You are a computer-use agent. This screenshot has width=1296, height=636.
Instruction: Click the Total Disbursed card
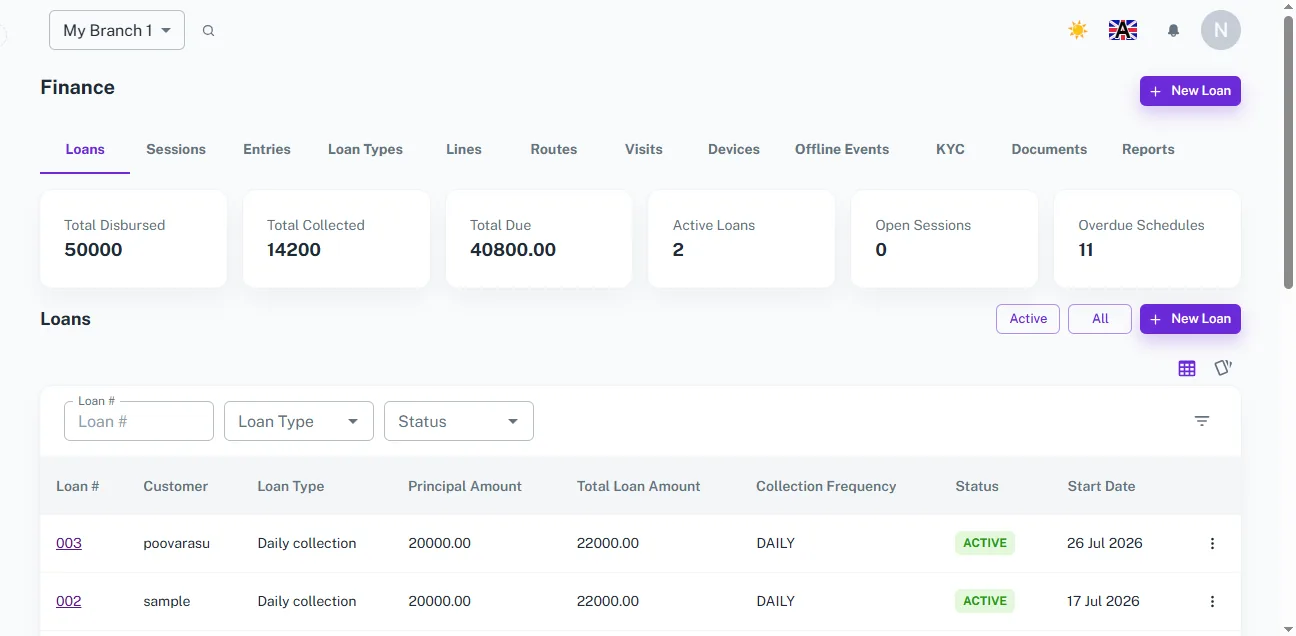(133, 239)
